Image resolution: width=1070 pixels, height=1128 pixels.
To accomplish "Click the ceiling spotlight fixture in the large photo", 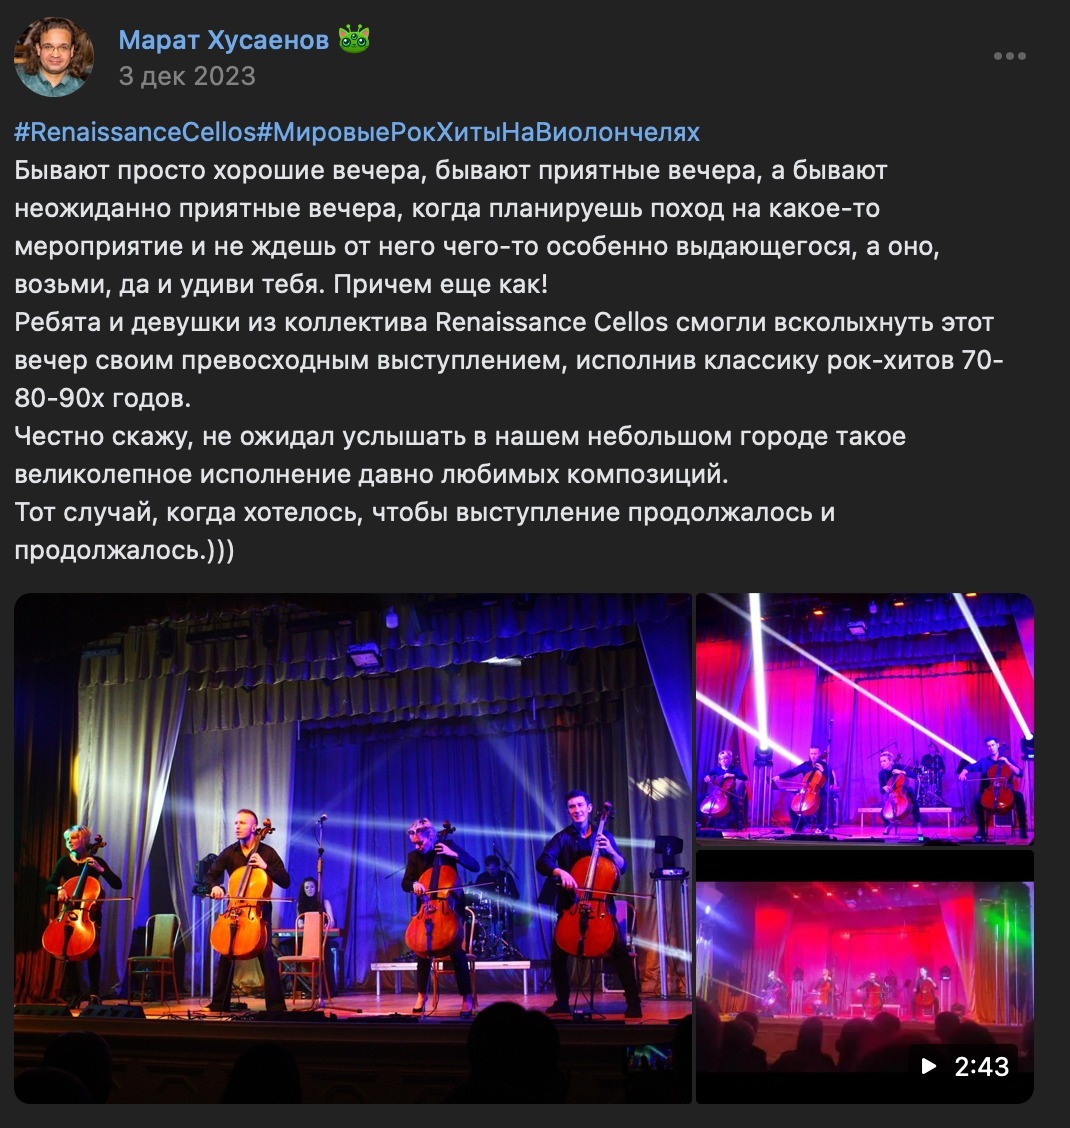I will click(364, 656).
